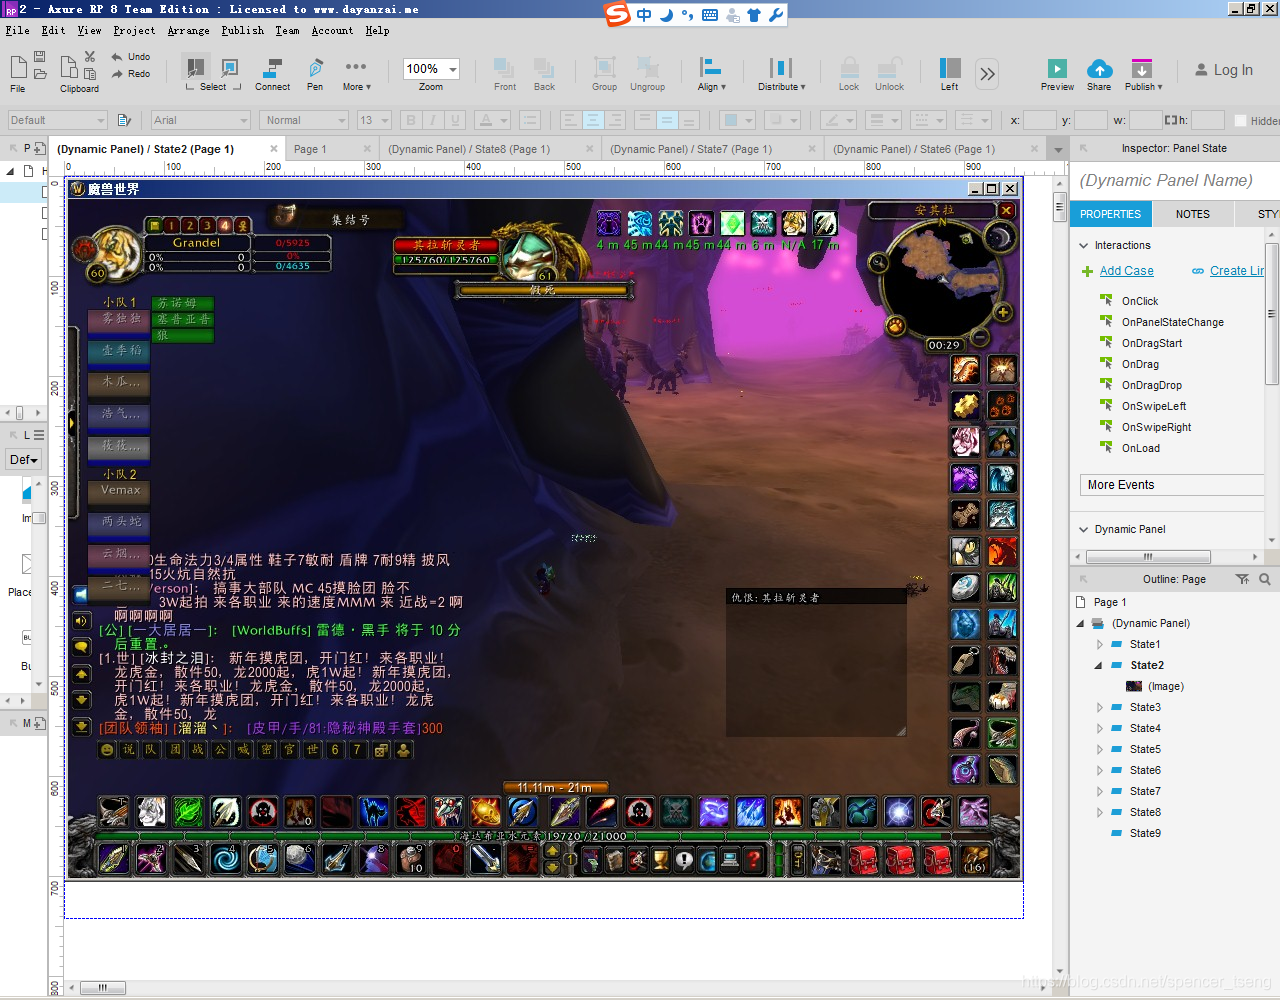The width and height of the screenshot is (1280, 1000).
Task: Toggle the vertical middle alignment button
Action: click(667, 120)
